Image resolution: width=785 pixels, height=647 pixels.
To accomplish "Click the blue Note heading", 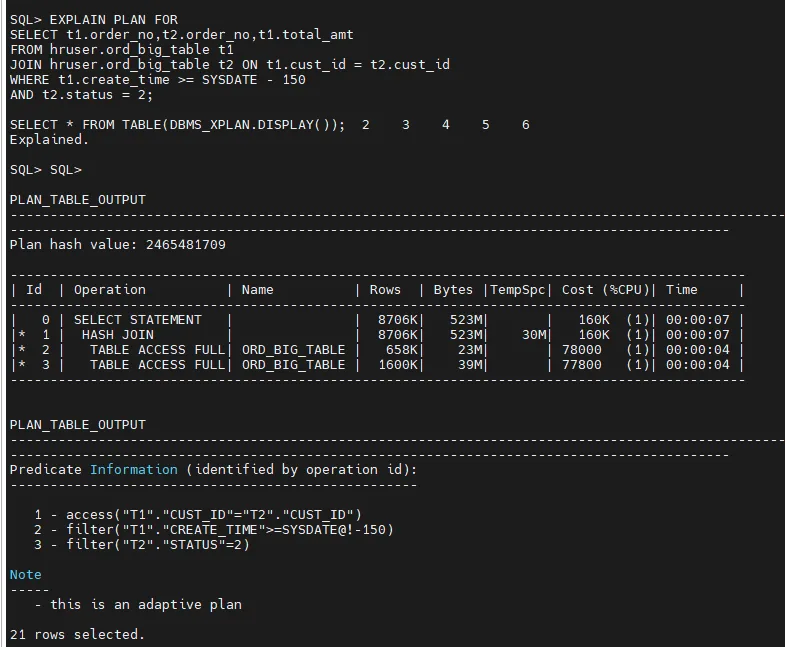I will pos(26,574).
